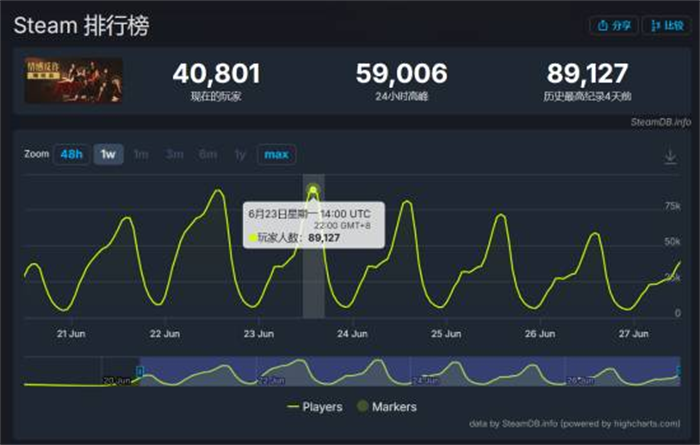The height and width of the screenshot is (445, 700).
Task: Open the chart download menu icon
Action: pos(670,157)
